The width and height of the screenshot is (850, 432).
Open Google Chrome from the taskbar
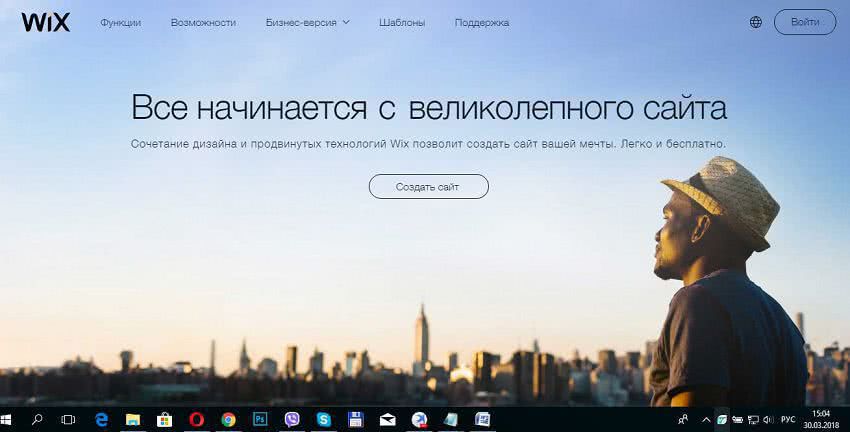click(x=228, y=420)
